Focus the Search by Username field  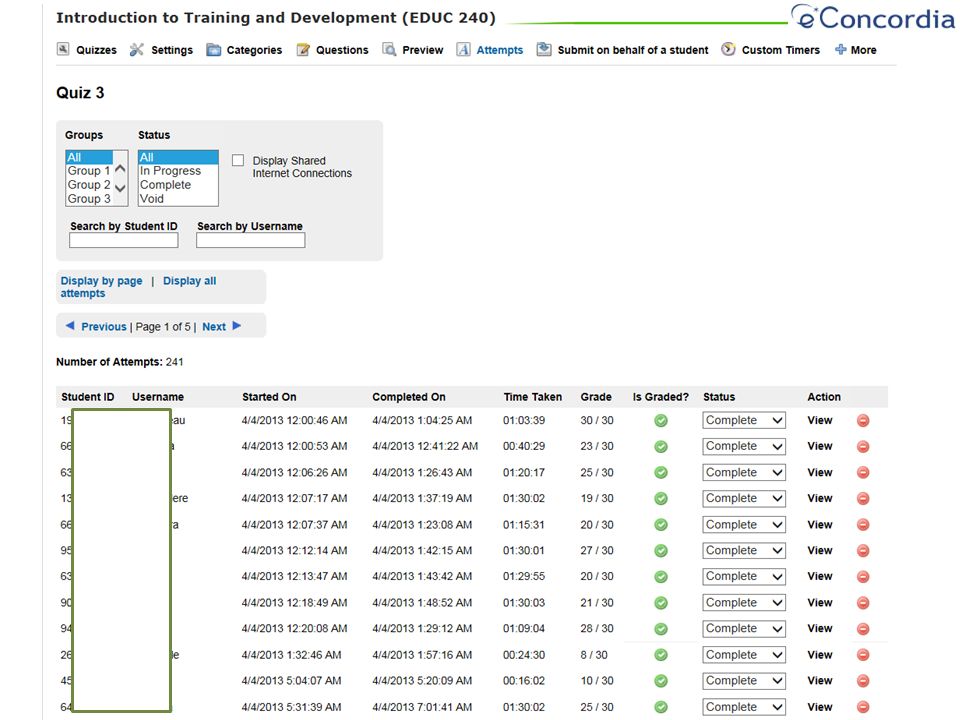pyautogui.click(x=250, y=241)
